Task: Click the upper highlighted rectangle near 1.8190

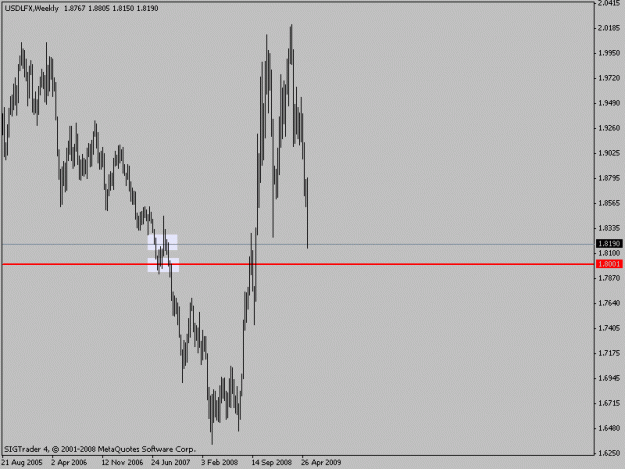Action: pos(163,242)
